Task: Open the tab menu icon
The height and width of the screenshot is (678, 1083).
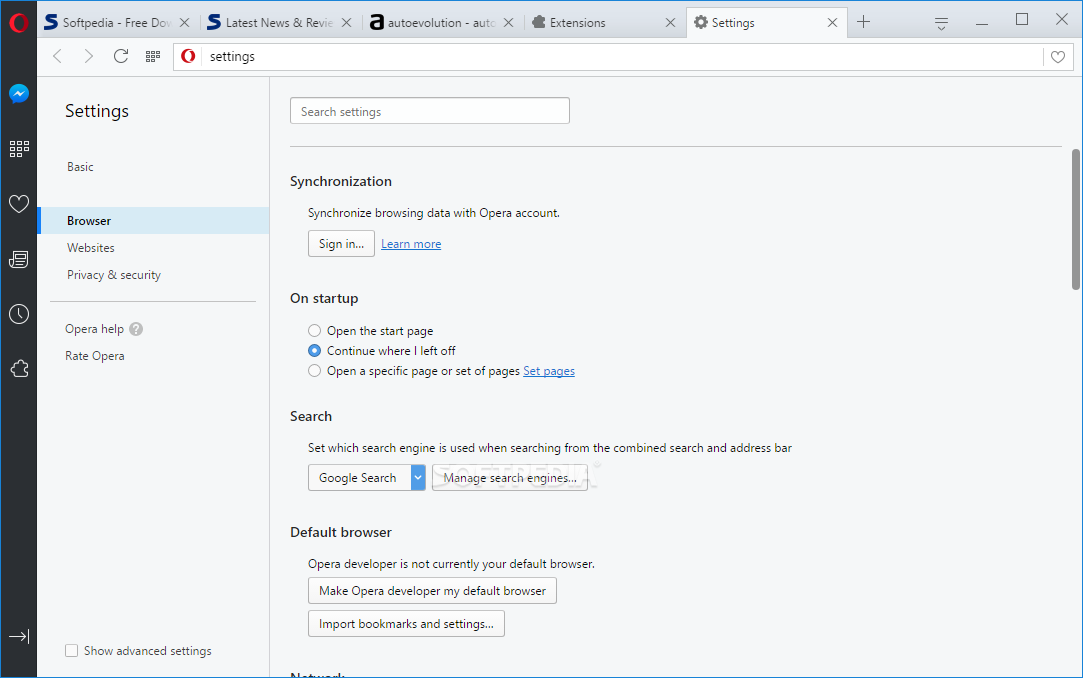Action: [x=941, y=23]
